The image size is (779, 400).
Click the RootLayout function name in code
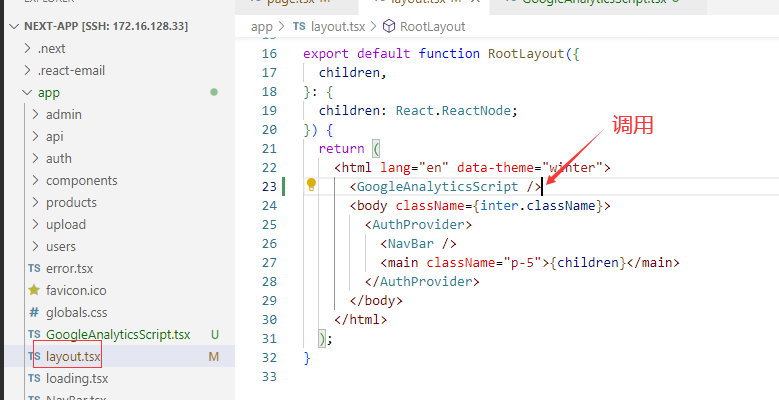click(x=526, y=54)
